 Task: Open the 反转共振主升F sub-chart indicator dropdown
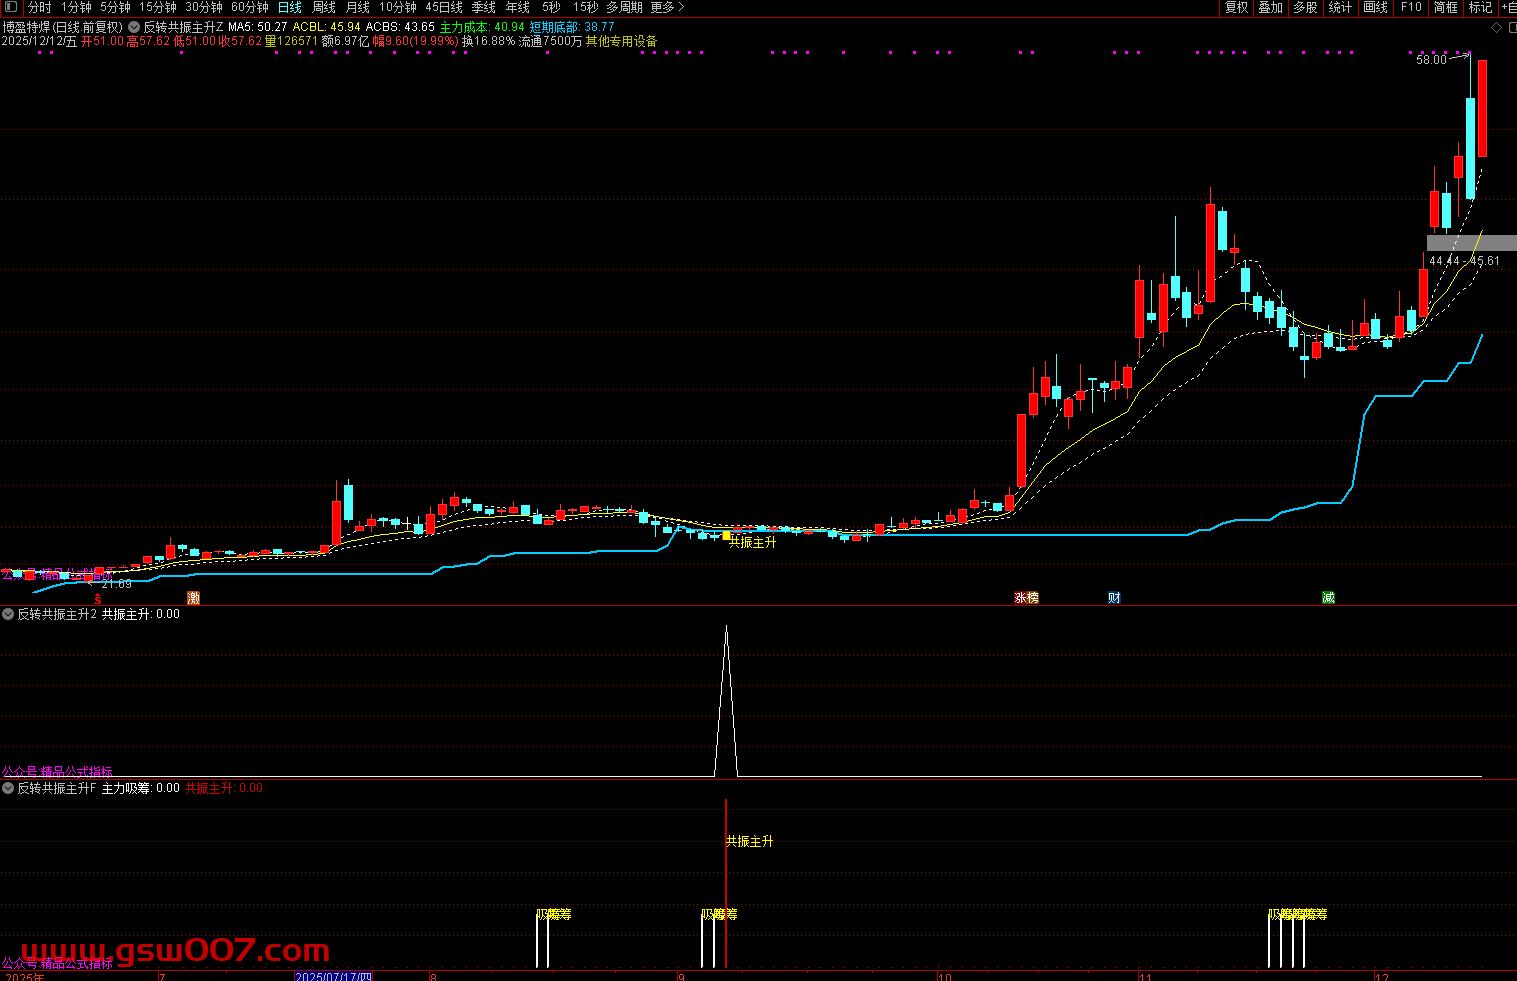[9, 788]
